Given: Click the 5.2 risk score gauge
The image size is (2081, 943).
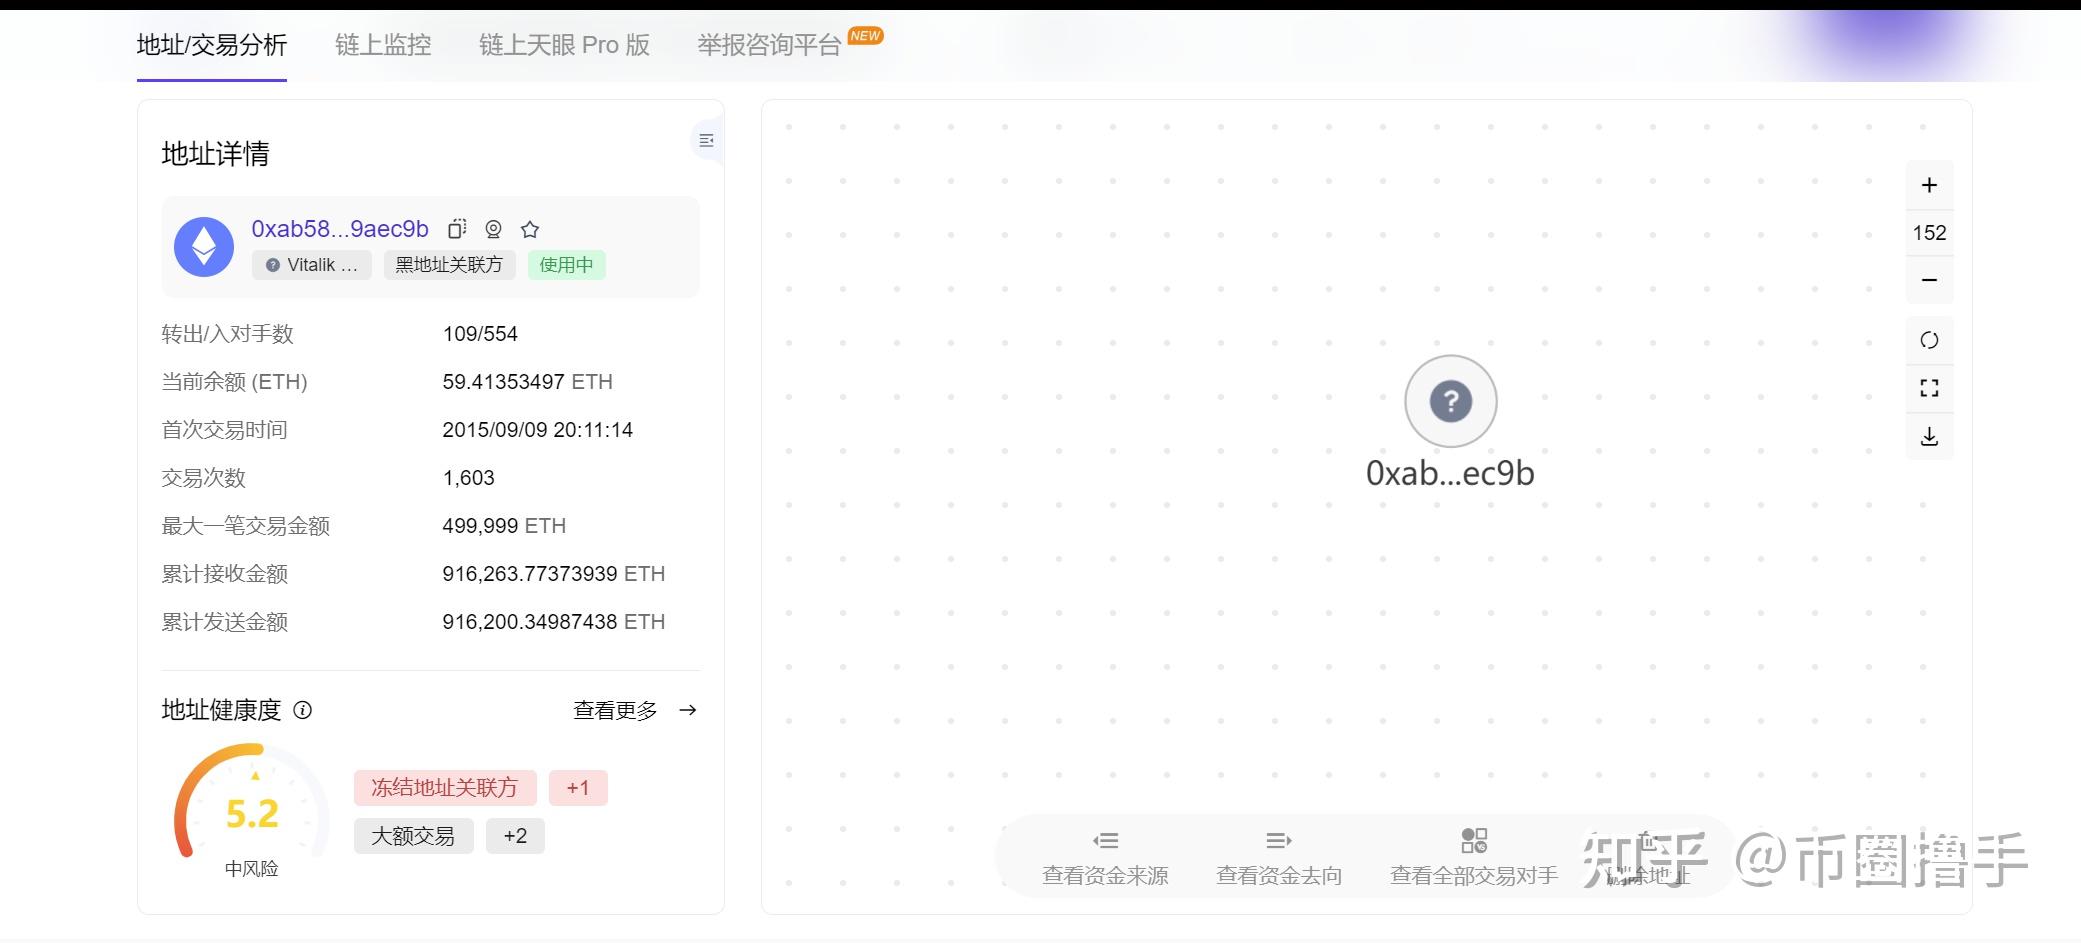Looking at the screenshot, I should (251, 803).
